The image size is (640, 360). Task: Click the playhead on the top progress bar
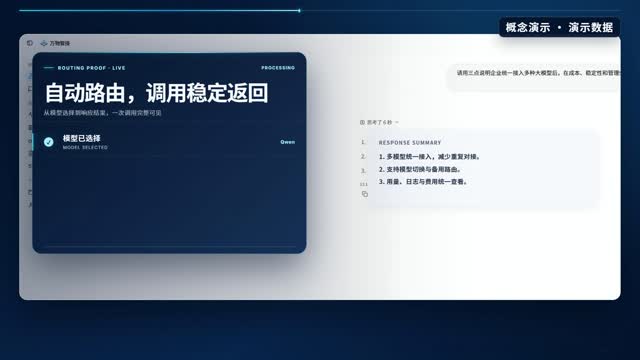[x=299, y=11]
